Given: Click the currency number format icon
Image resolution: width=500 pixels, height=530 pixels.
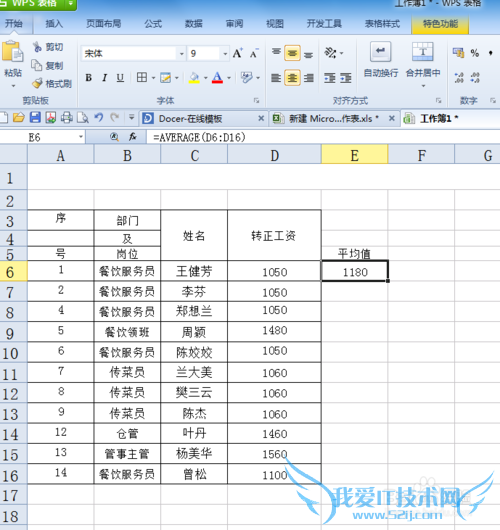Looking at the screenshot, I should [x=458, y=52].
